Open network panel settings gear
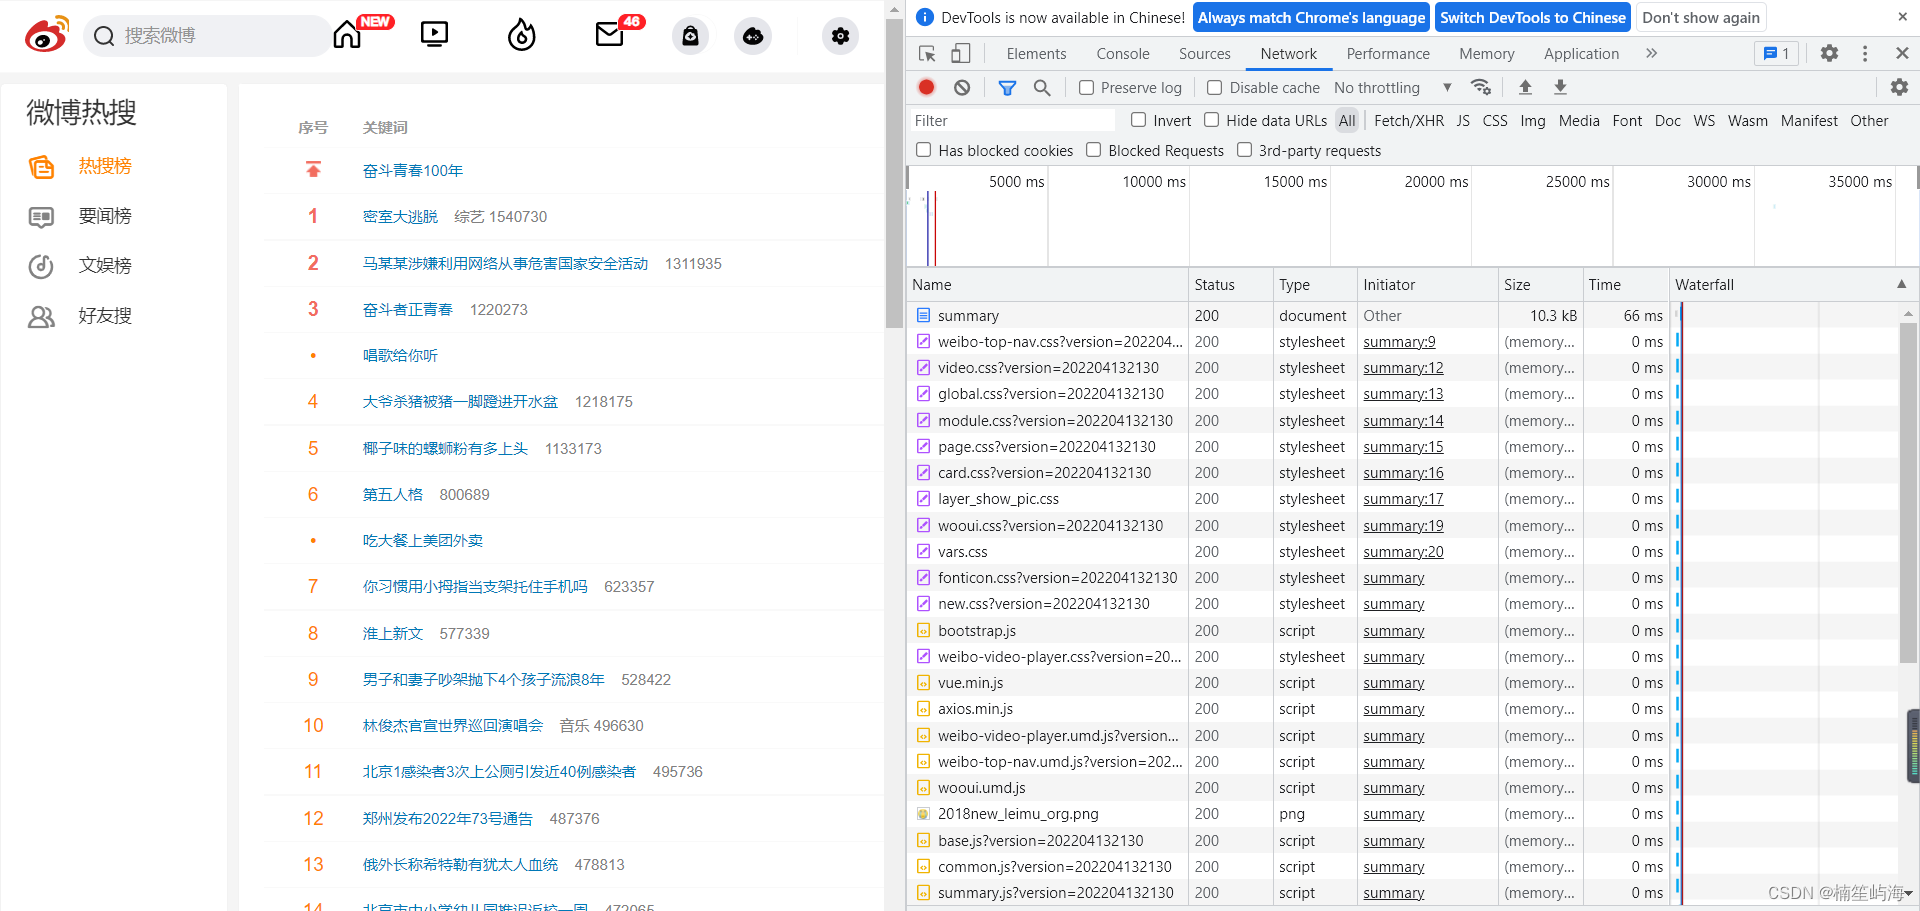Viewport: 1920px width, 911px height. [x=1899, y=87]
